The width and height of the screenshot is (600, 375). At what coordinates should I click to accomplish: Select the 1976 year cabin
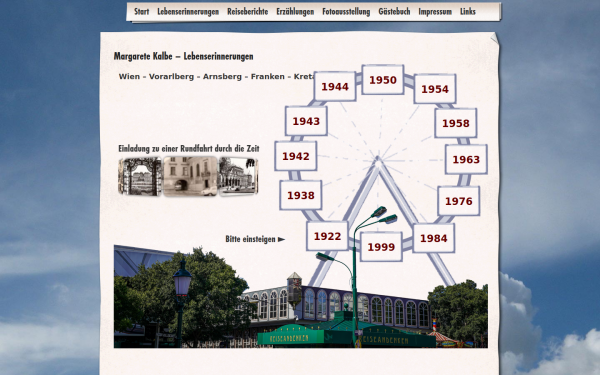(458, 201)
